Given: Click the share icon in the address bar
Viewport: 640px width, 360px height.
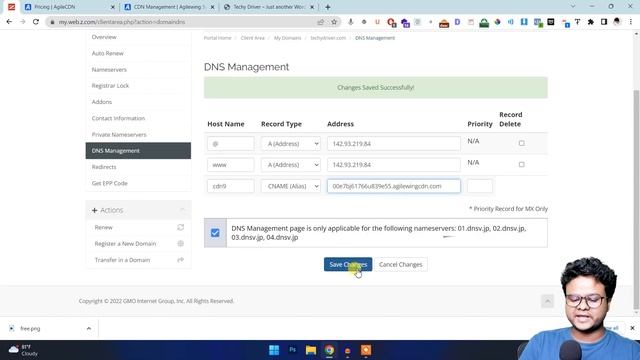Looking at the screenshot, I should tap(321, 22).
